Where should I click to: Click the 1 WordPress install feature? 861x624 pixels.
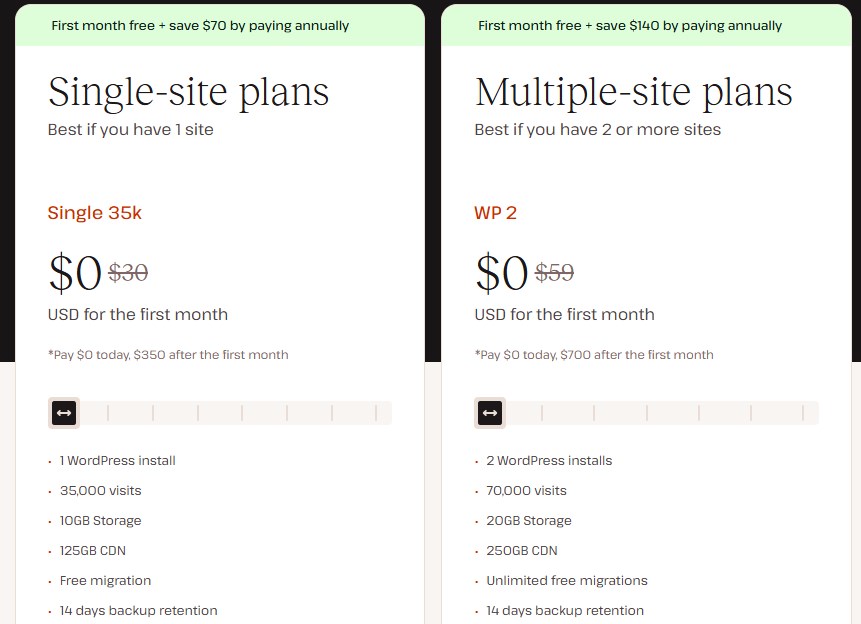click(117, 461)
